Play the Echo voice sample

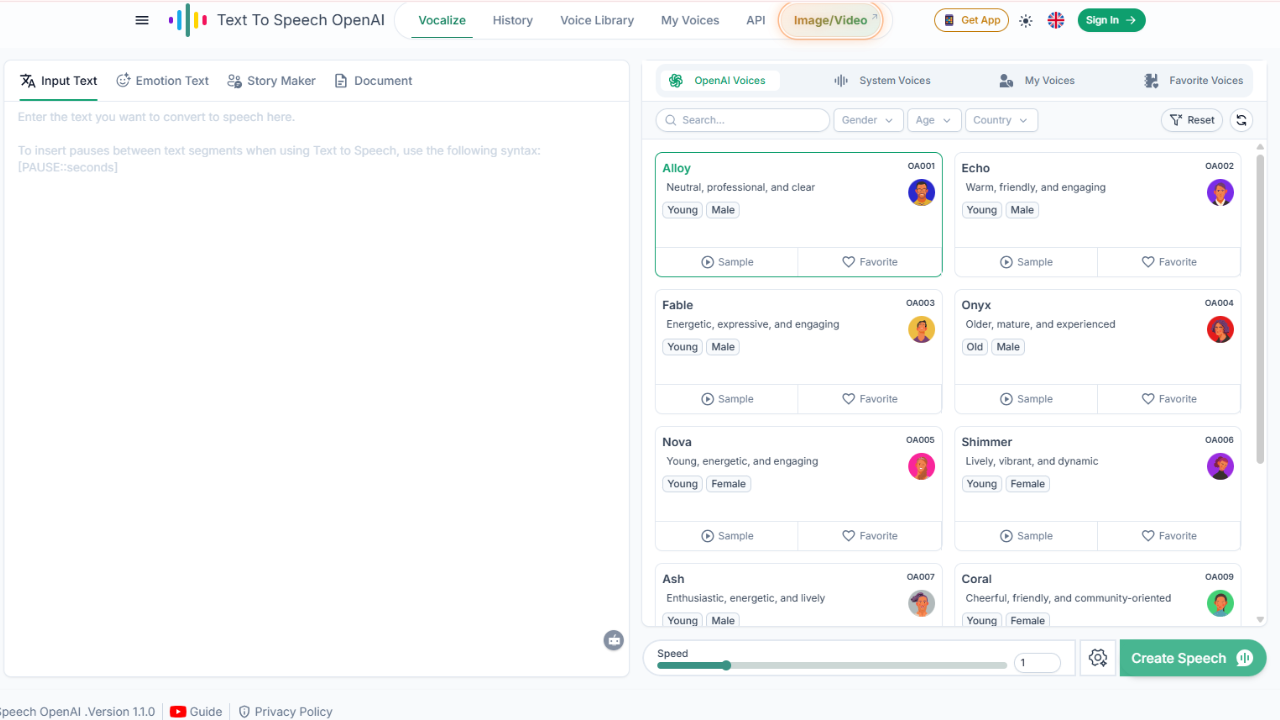click(x=1026, y=262)
